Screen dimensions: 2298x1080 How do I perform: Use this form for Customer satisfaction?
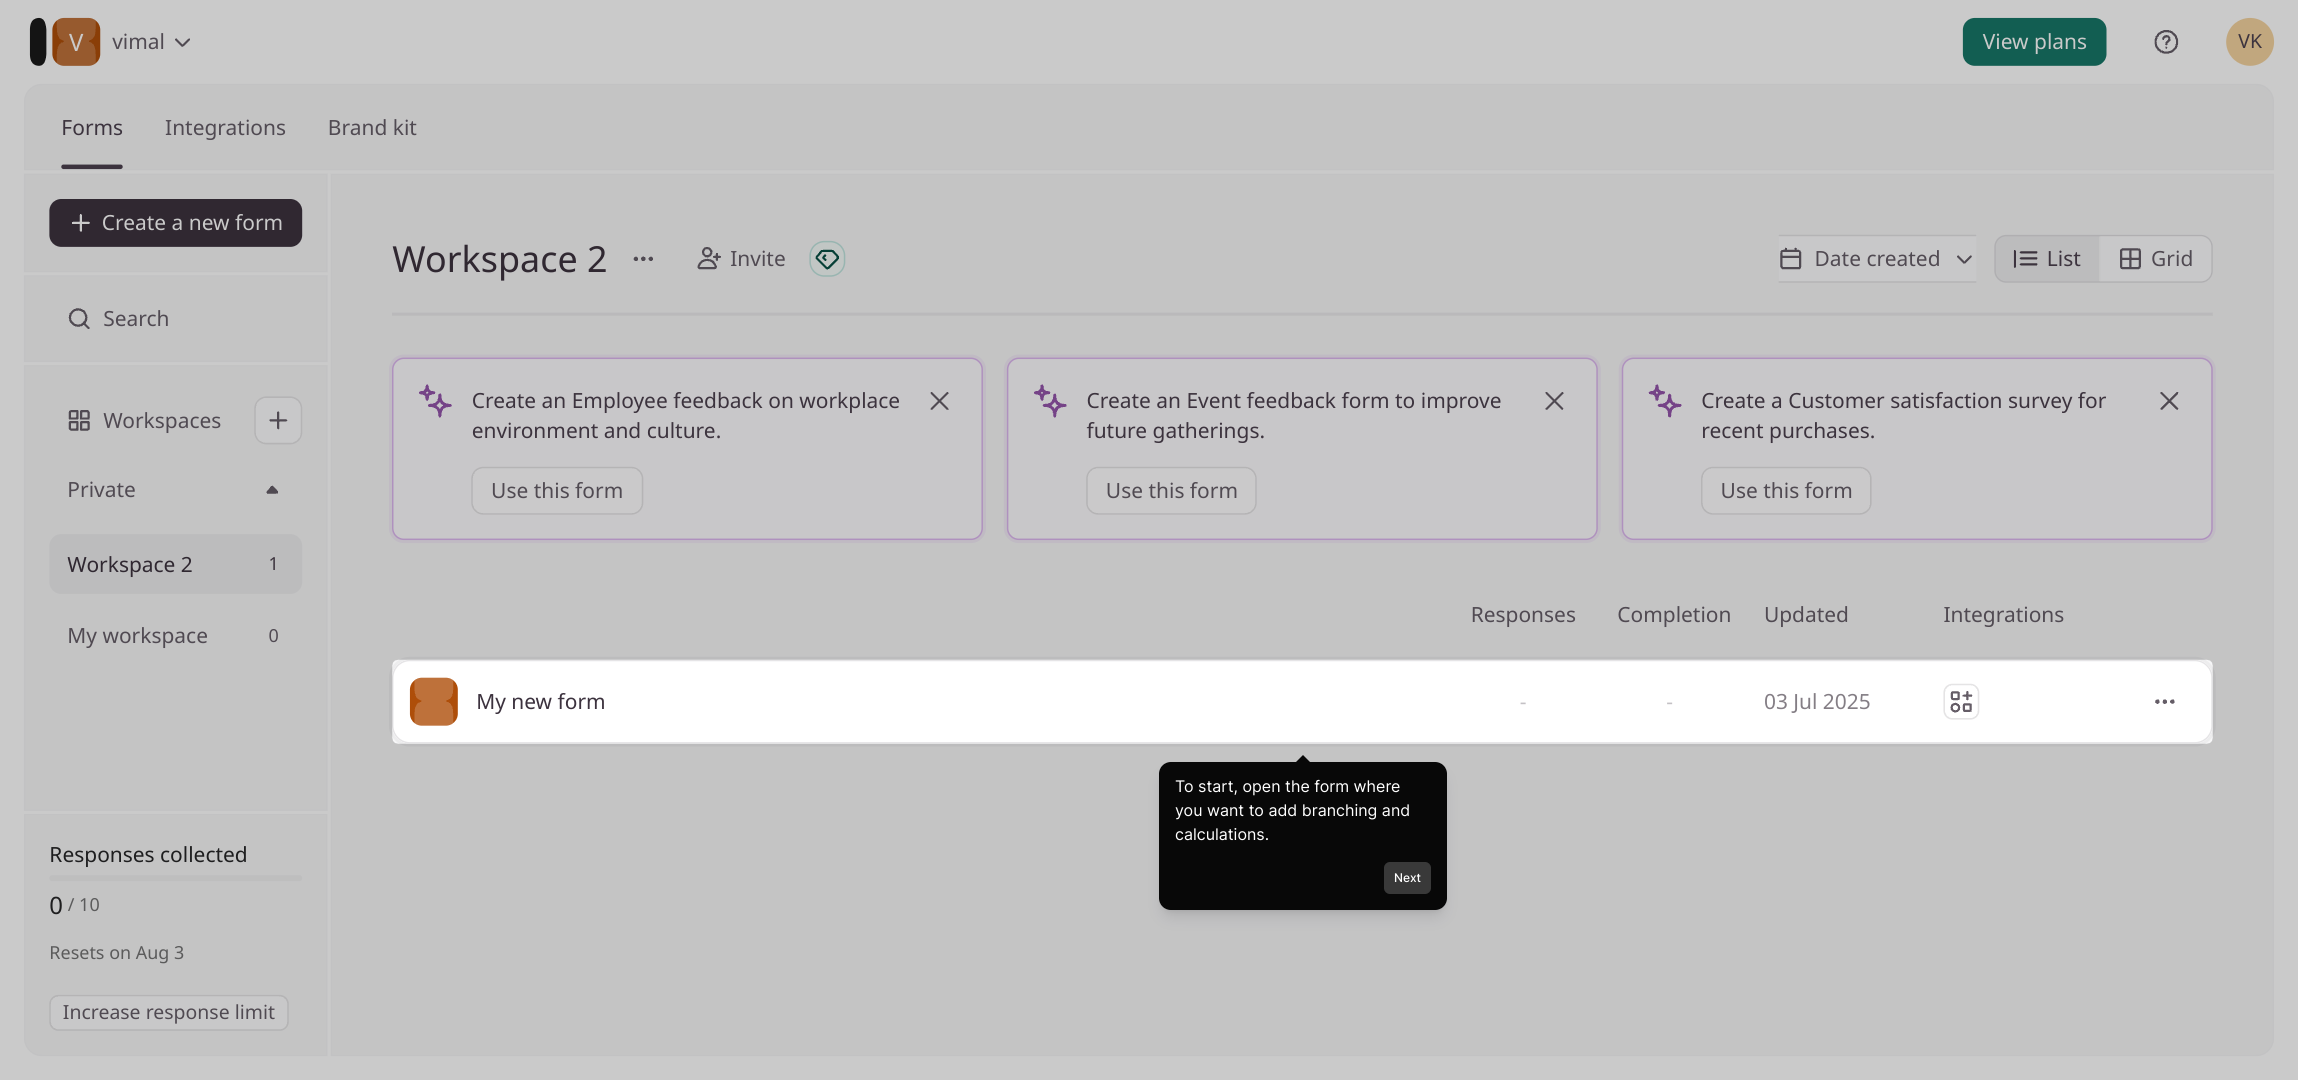1786,491
